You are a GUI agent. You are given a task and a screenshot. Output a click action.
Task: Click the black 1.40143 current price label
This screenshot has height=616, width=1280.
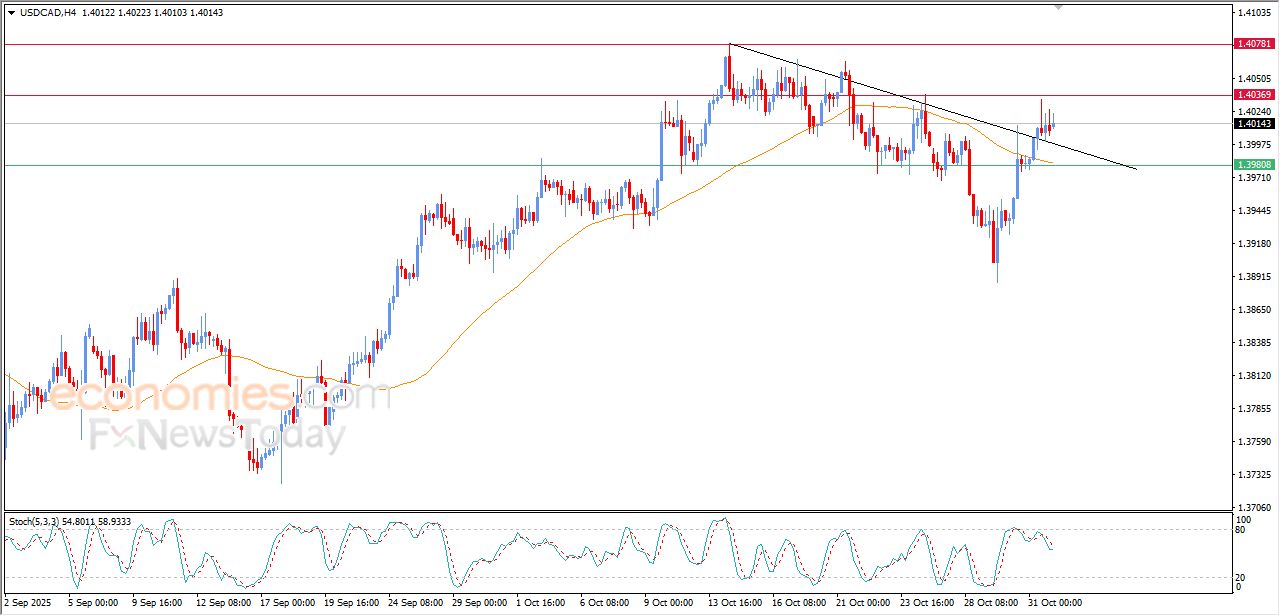point(1253,124)
